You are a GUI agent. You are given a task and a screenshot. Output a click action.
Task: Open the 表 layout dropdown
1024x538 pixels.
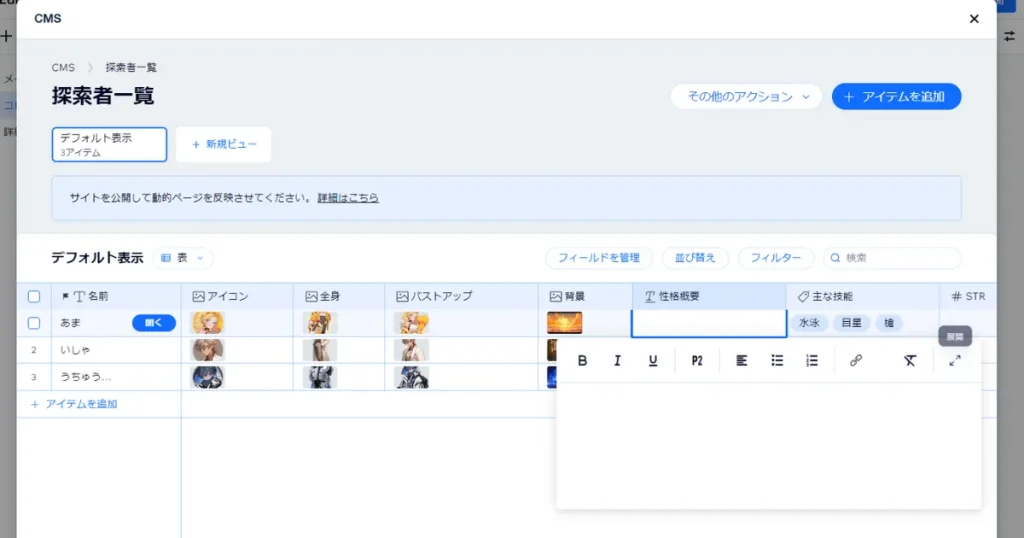pos(183,258)
